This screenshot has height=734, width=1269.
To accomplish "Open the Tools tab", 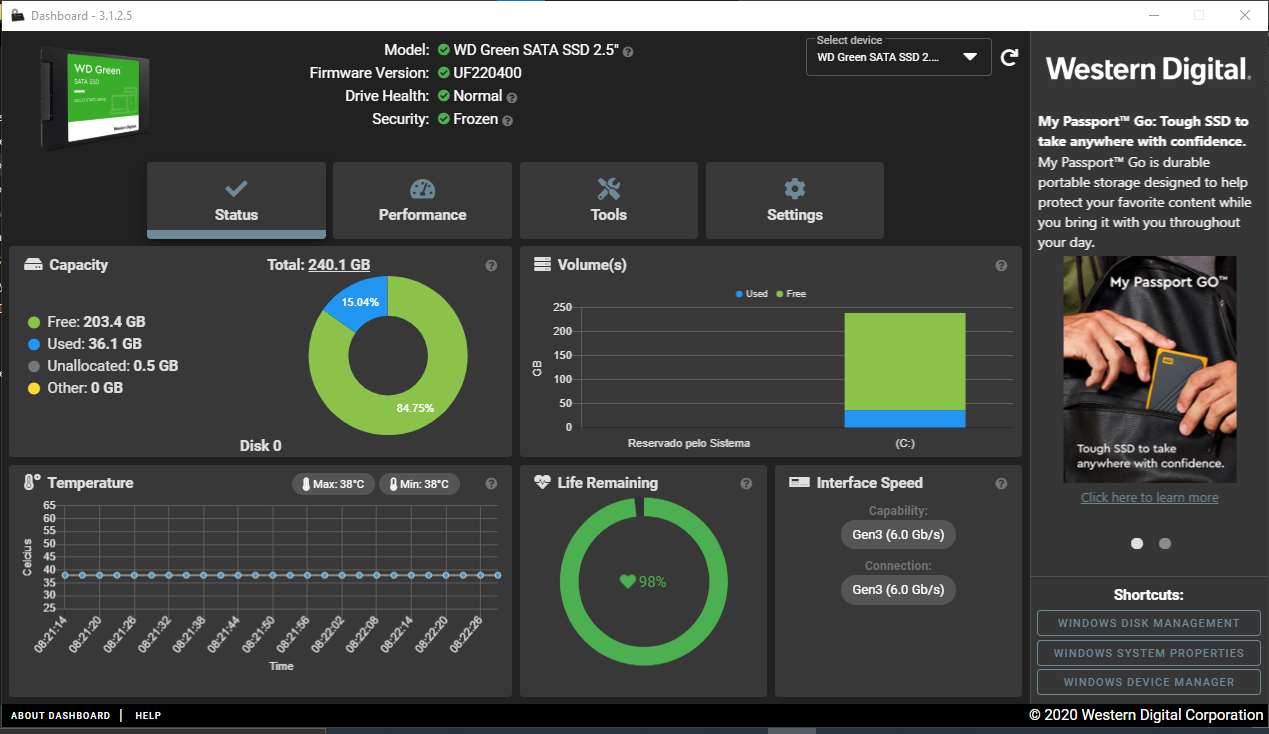I will [x=608, y=200].
